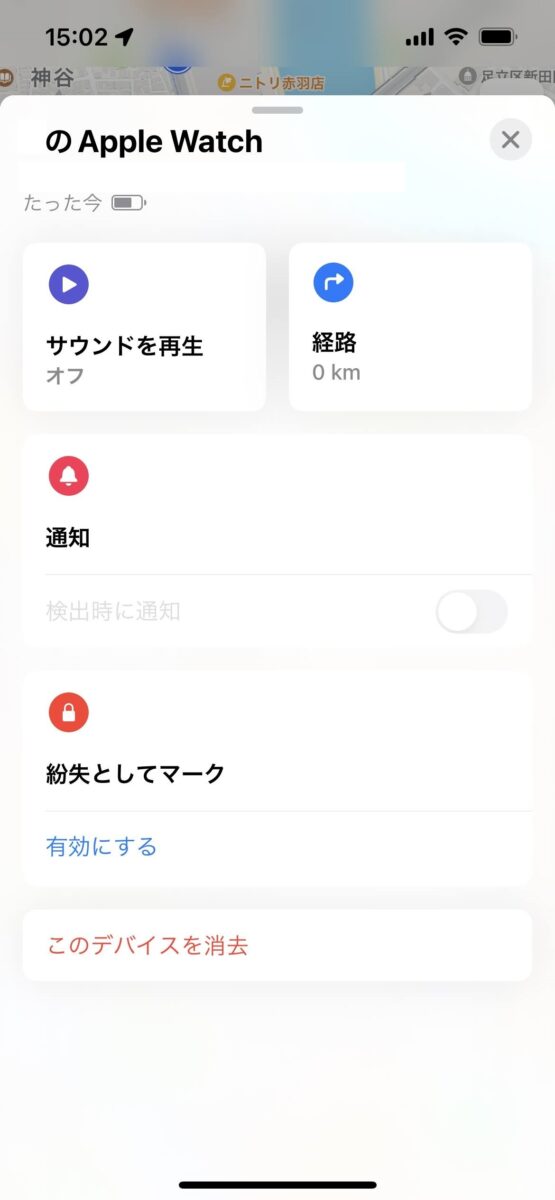Tap the status bar battery indicator

tap(497, 38)
